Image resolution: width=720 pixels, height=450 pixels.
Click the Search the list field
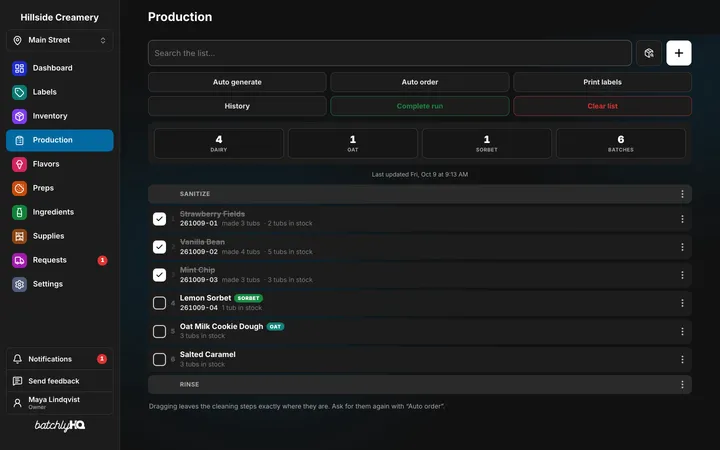click(x=390, y=53)
